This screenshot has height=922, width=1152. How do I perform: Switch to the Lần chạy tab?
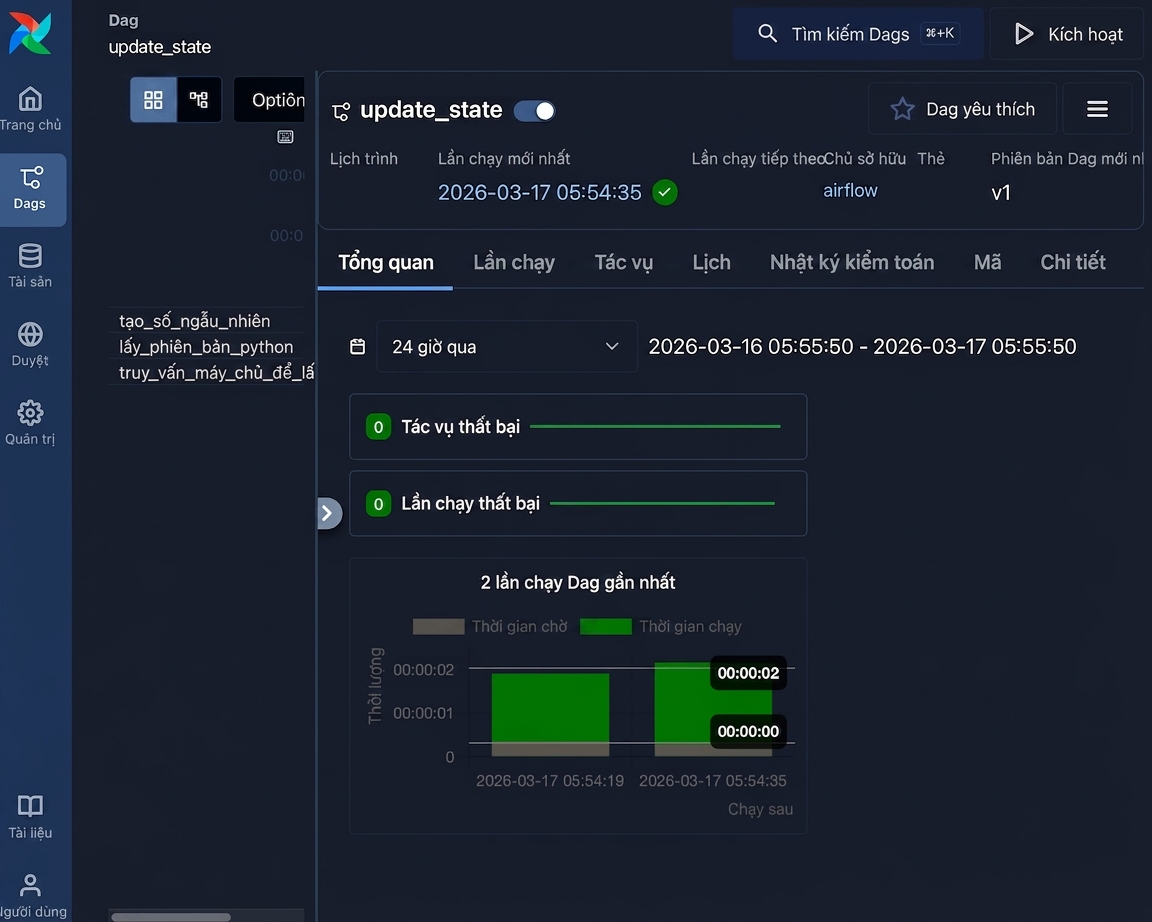[x=514, y=262]
